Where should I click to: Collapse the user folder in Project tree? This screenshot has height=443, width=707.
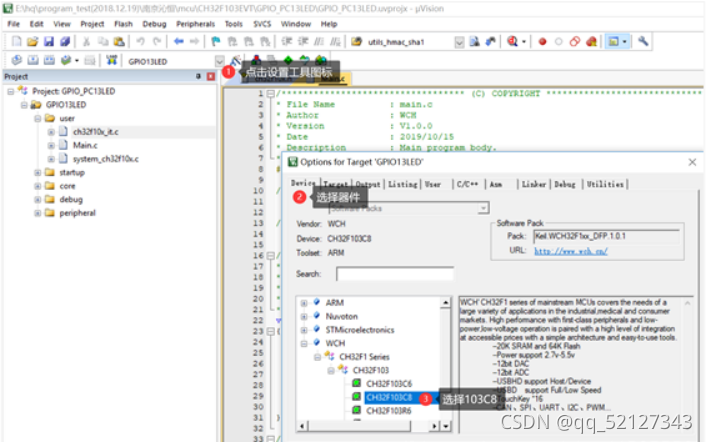(38, 119)
